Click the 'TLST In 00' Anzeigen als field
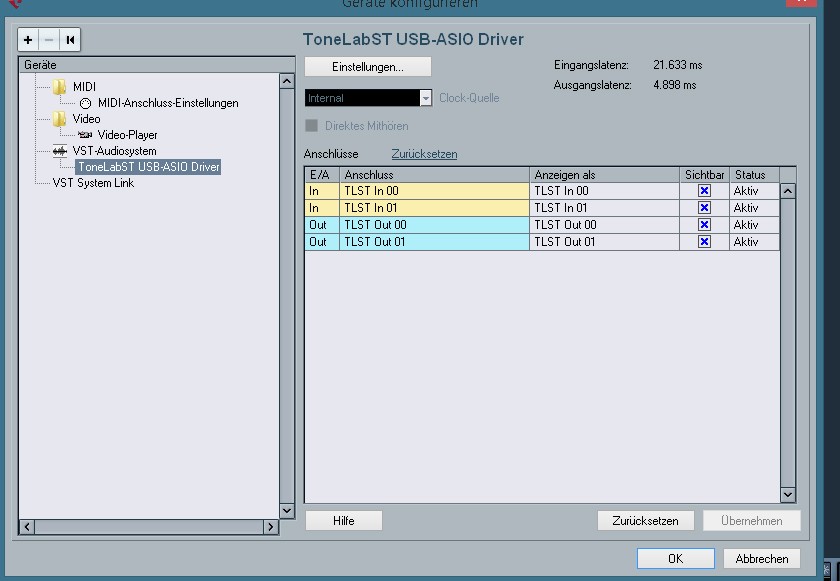 point(605,191)
